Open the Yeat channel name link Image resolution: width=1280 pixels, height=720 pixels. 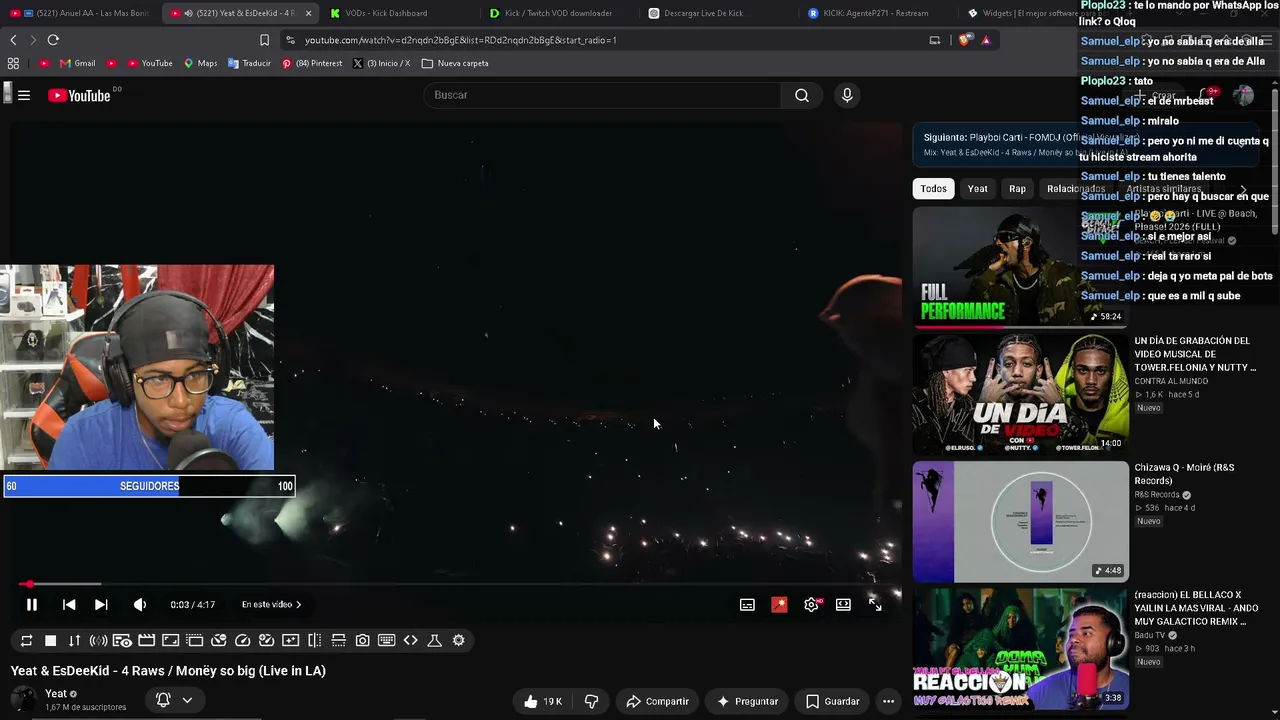click(x=56, y=694)
